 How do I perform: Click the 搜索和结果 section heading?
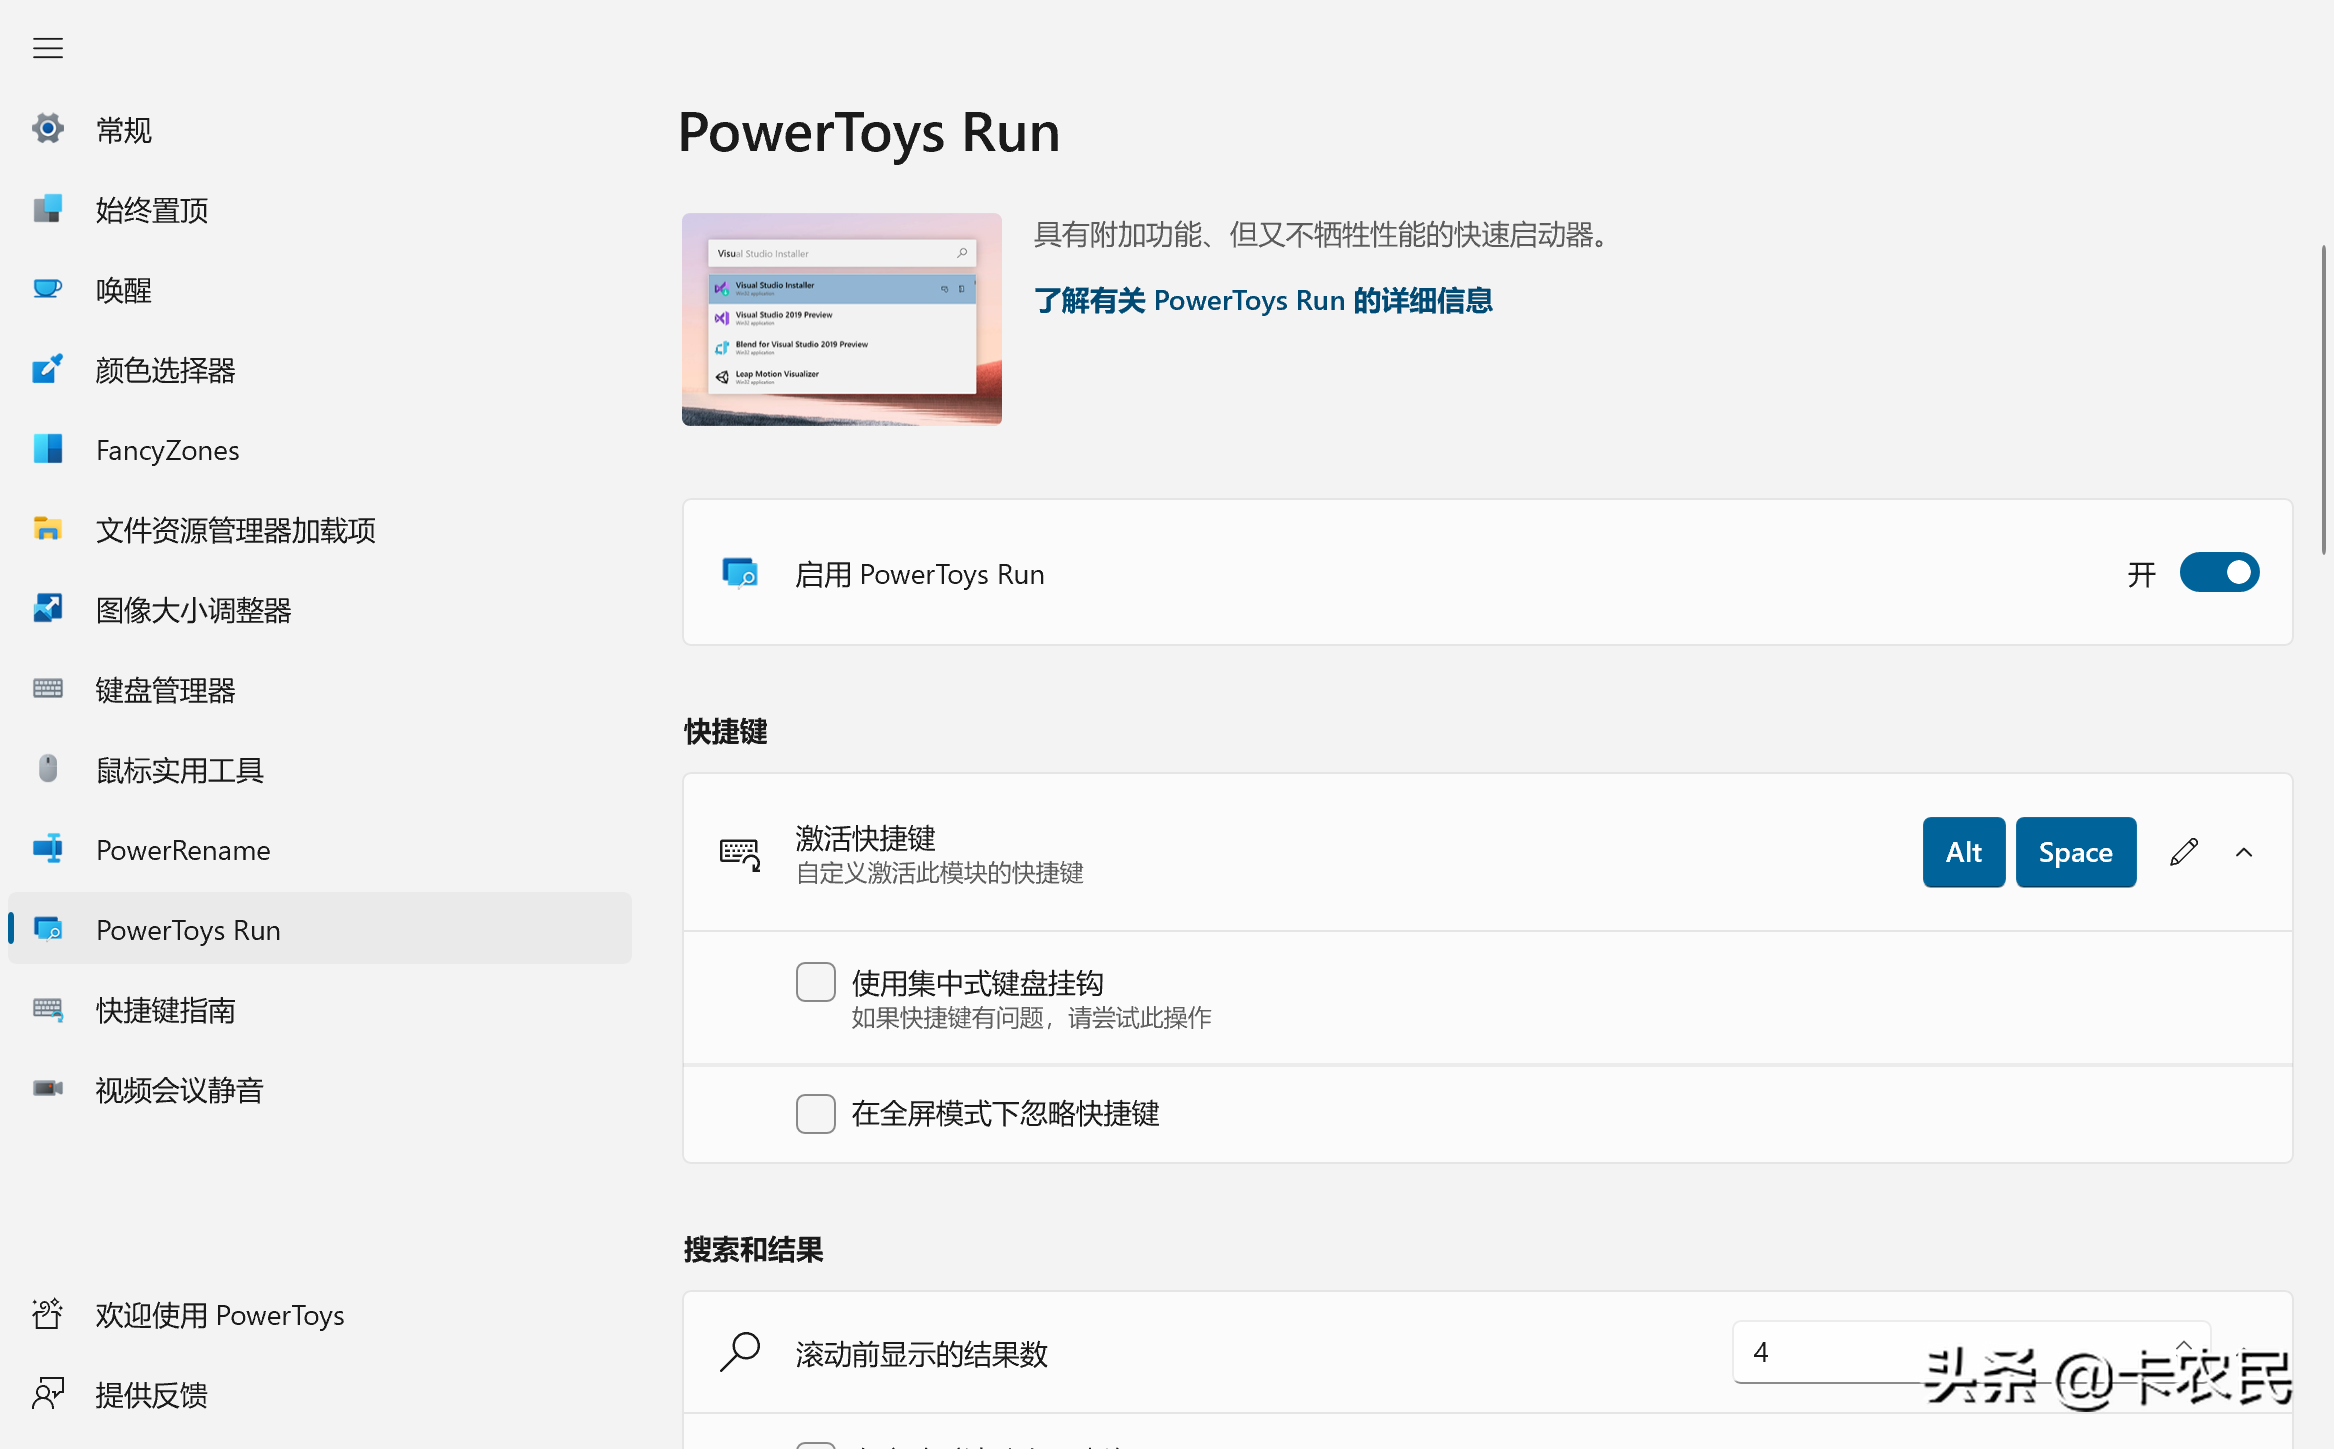[x=753, y=1249]
